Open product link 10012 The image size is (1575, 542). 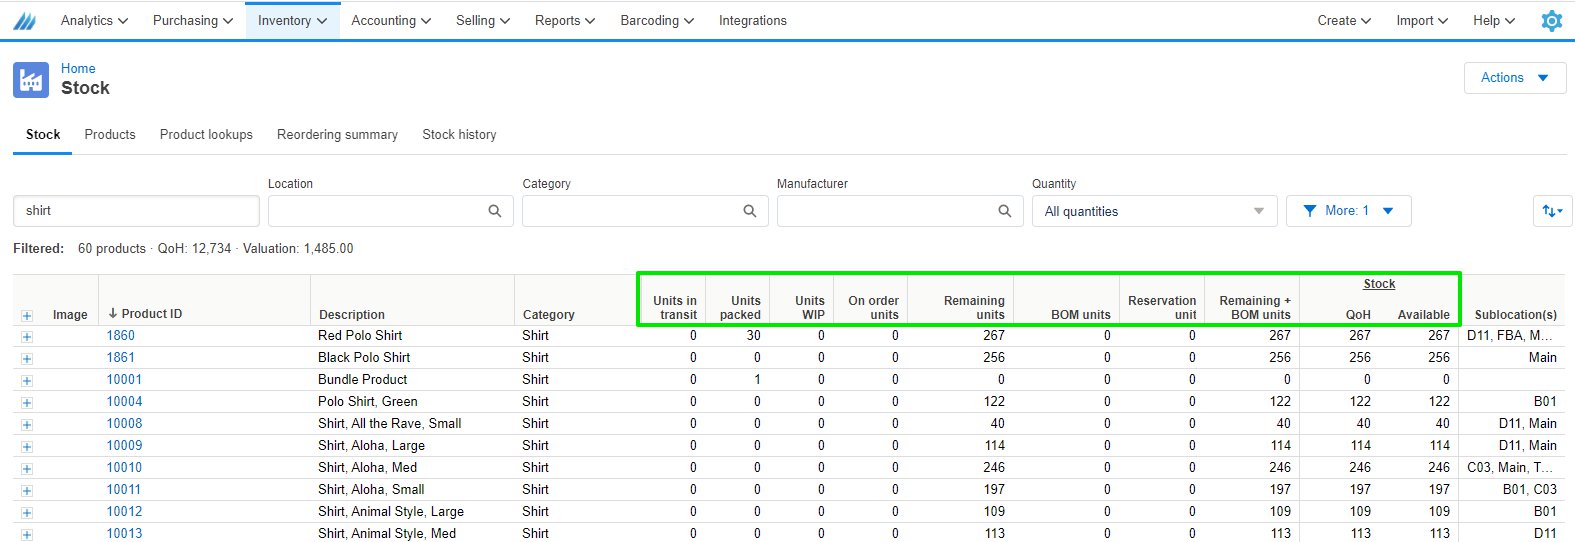click(125, 511)
